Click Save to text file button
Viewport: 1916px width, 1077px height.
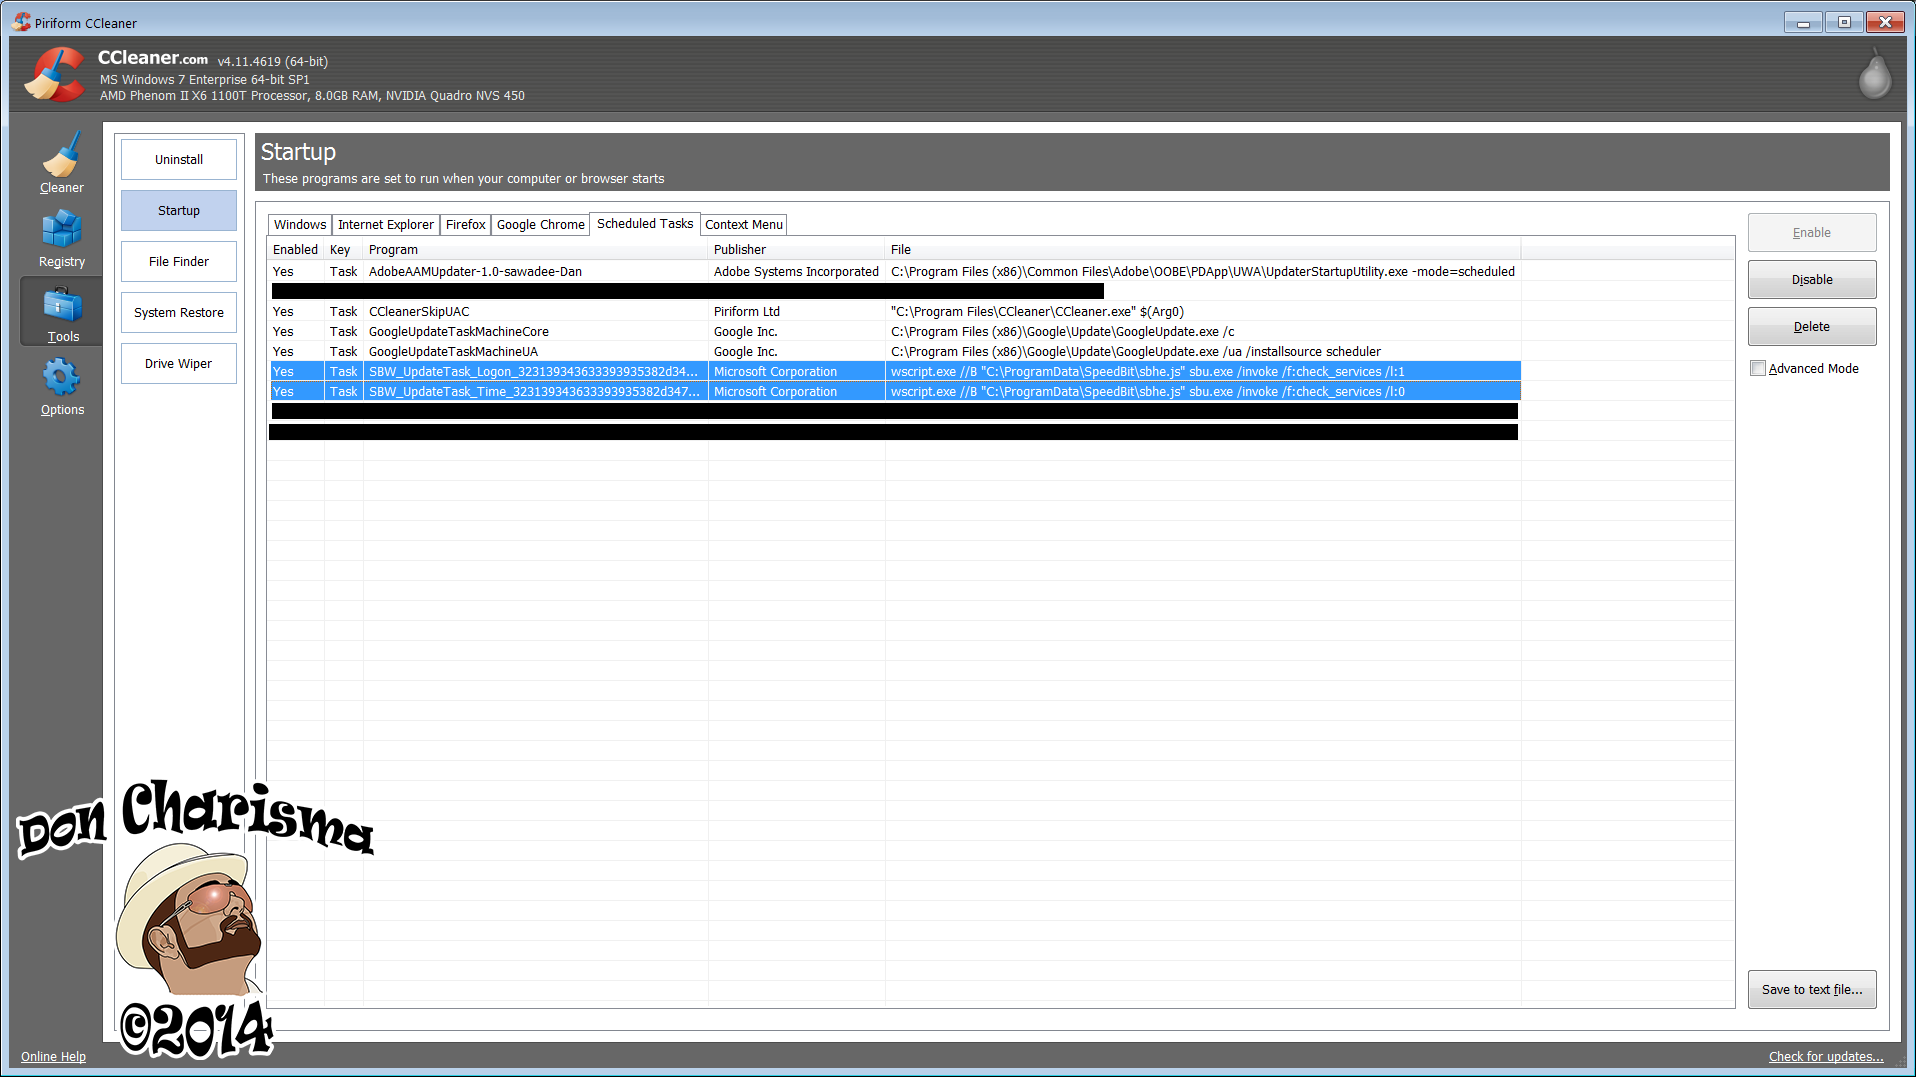1811,990
